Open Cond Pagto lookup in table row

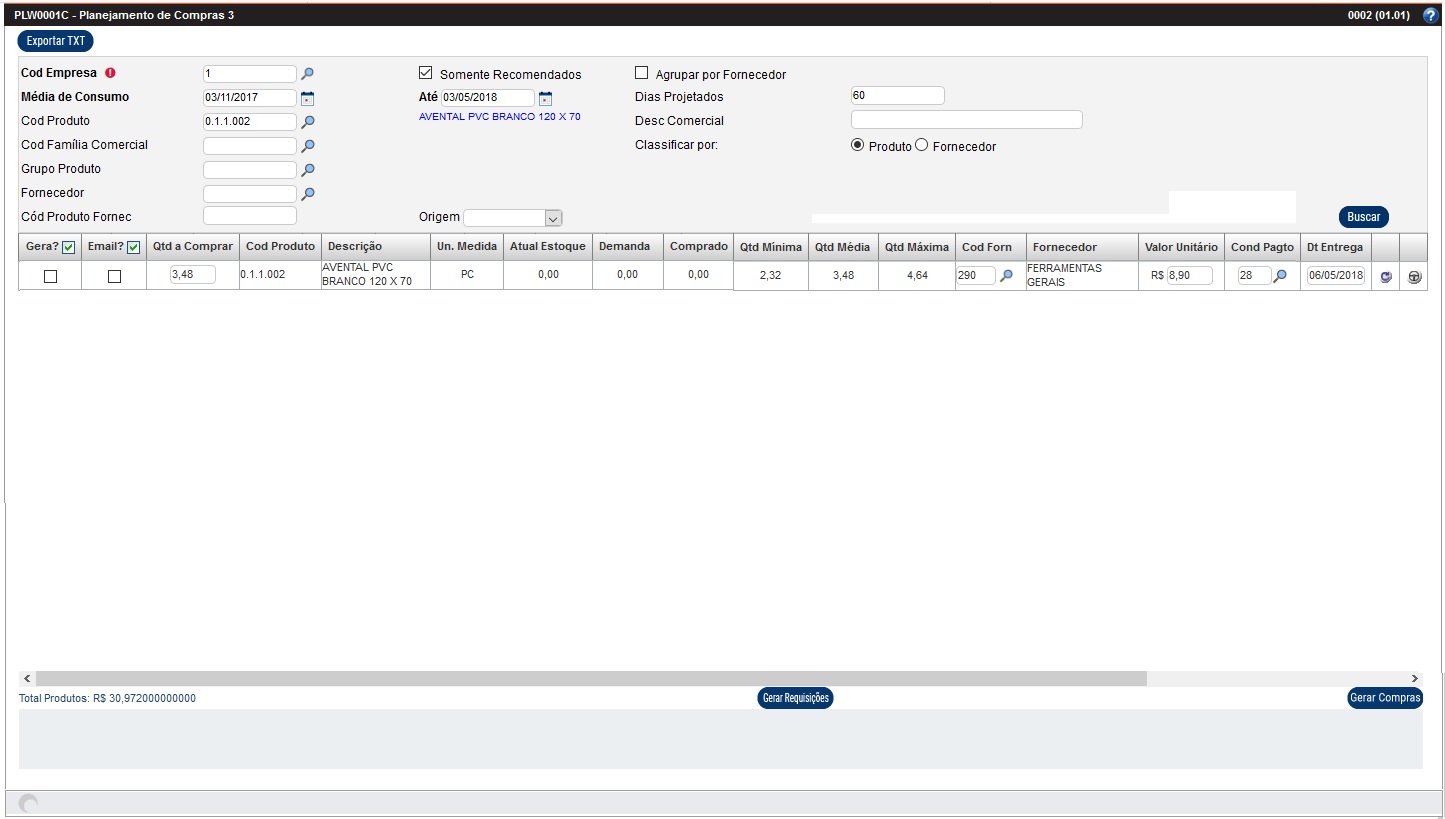click(x=1280, y=276)
